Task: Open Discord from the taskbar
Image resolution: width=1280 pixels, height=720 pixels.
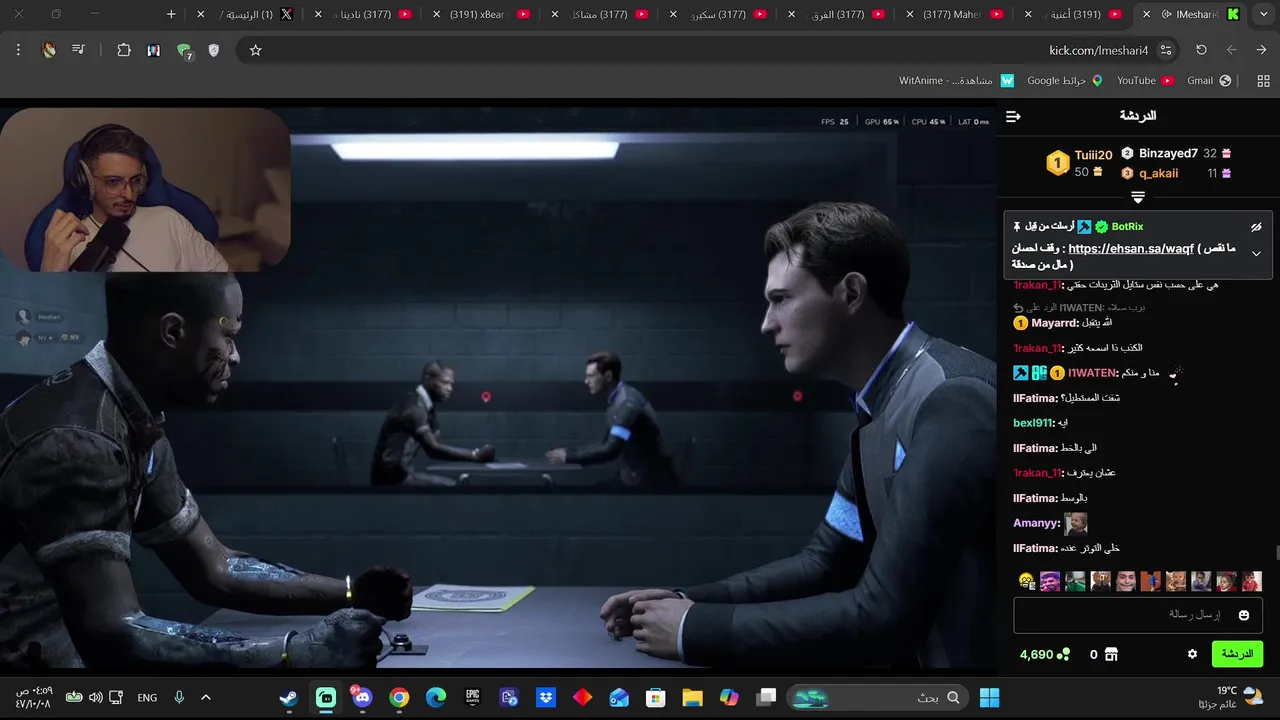Action: (x=362, y=697)
